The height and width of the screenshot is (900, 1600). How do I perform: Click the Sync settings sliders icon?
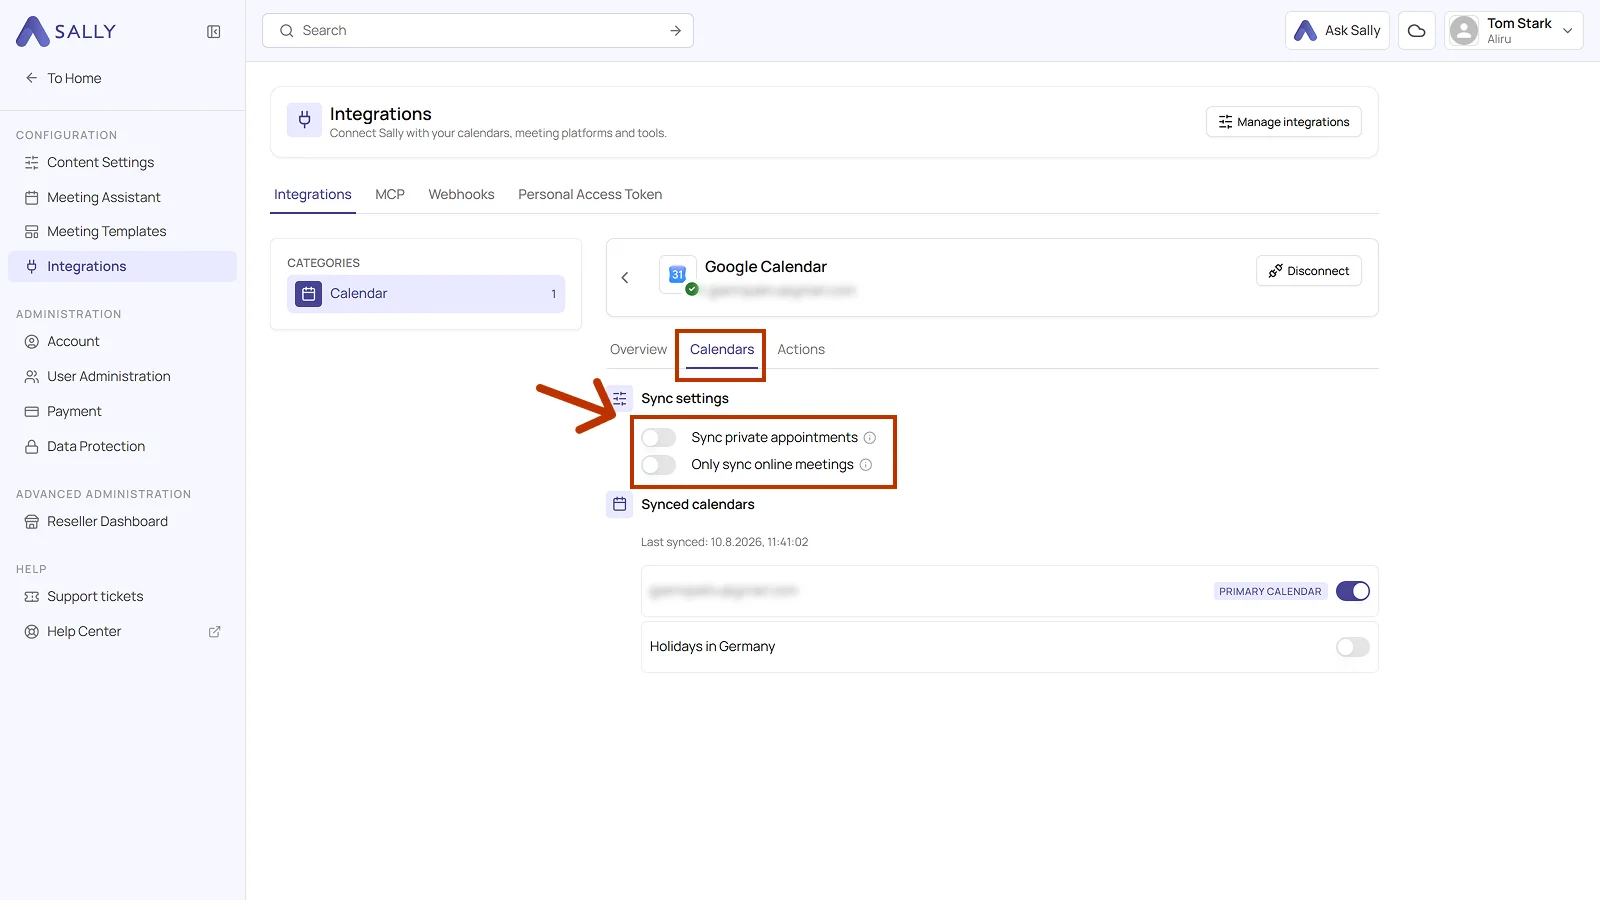[620, 398]
